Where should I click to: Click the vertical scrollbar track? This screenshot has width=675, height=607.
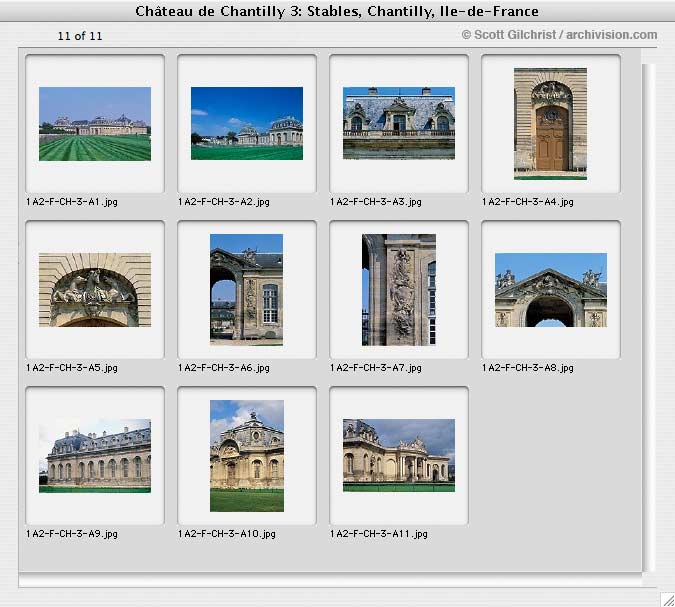point(648,318)
